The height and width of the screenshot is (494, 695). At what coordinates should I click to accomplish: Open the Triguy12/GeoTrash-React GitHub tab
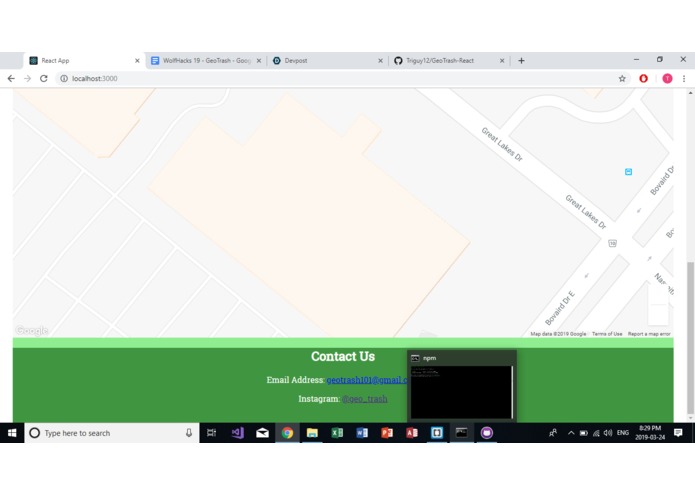449,61
